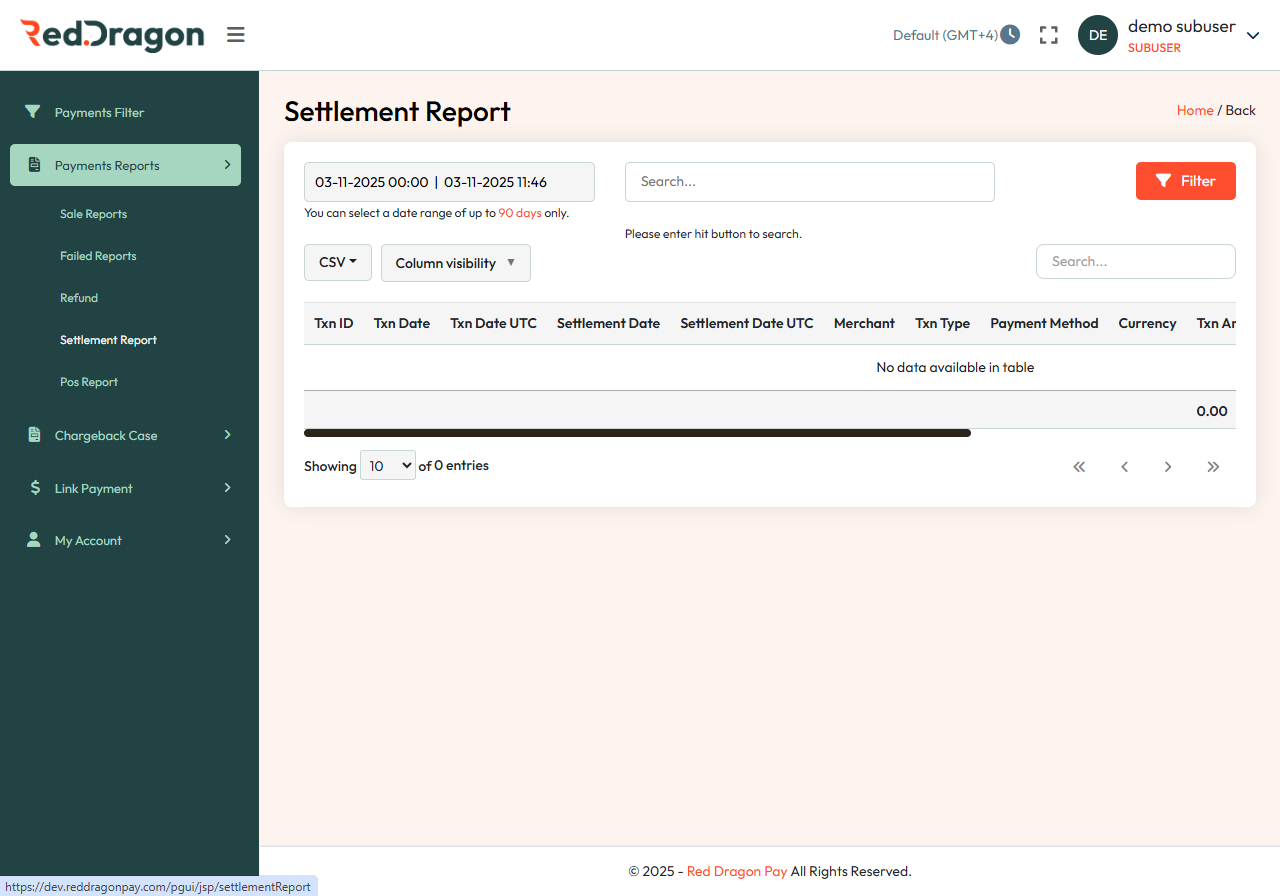Viewport: 1280px width, 896px height.
Task: Jump to last page with double-chevron icon
Action: 1213,466
